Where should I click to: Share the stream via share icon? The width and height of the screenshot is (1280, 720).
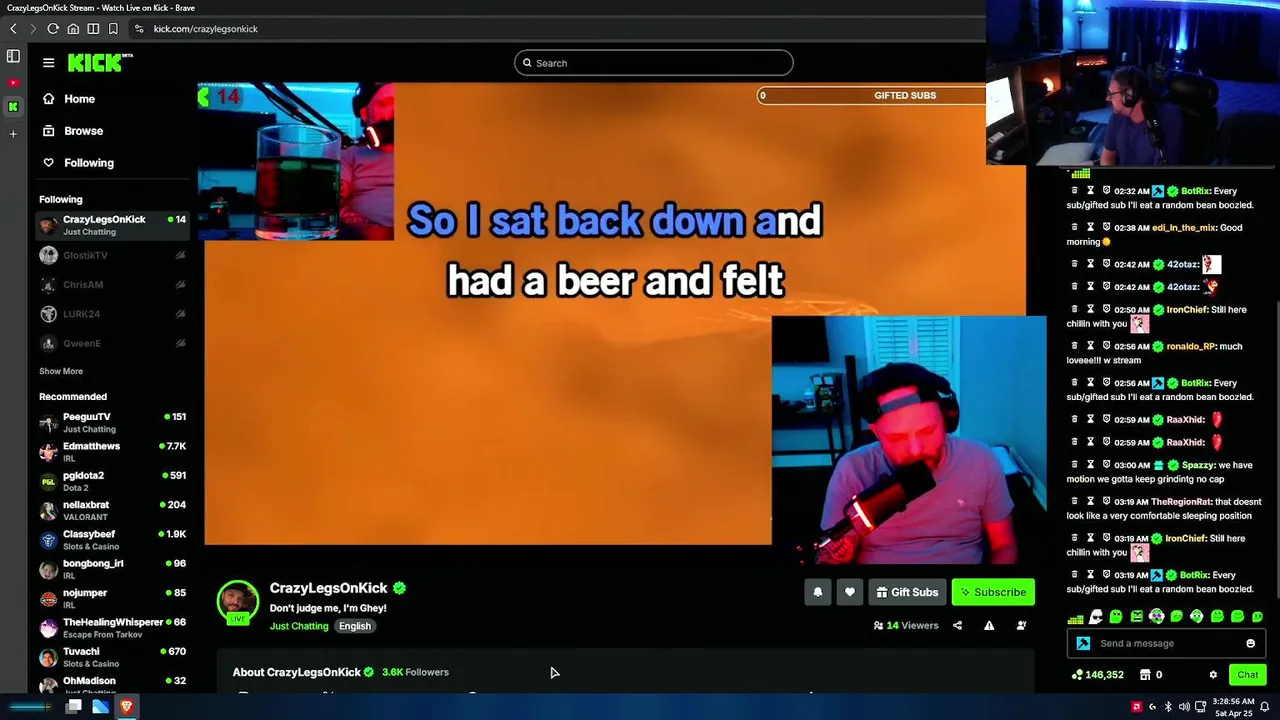point(957,626)
